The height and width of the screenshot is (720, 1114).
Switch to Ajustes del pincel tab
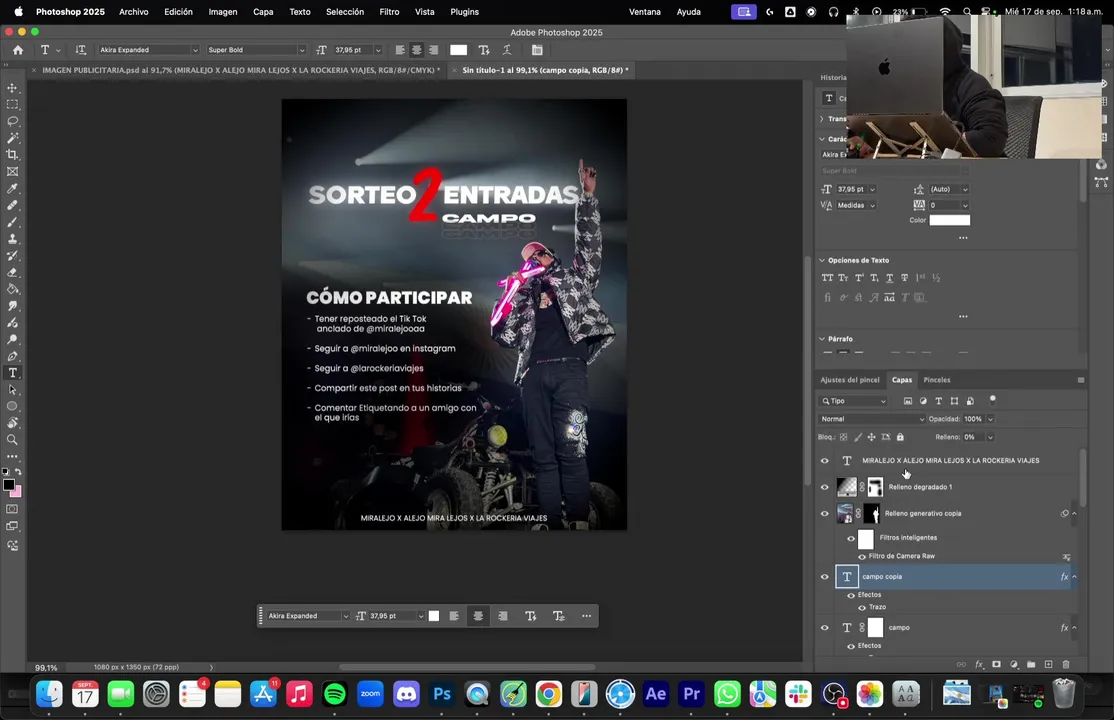(850, 380)
